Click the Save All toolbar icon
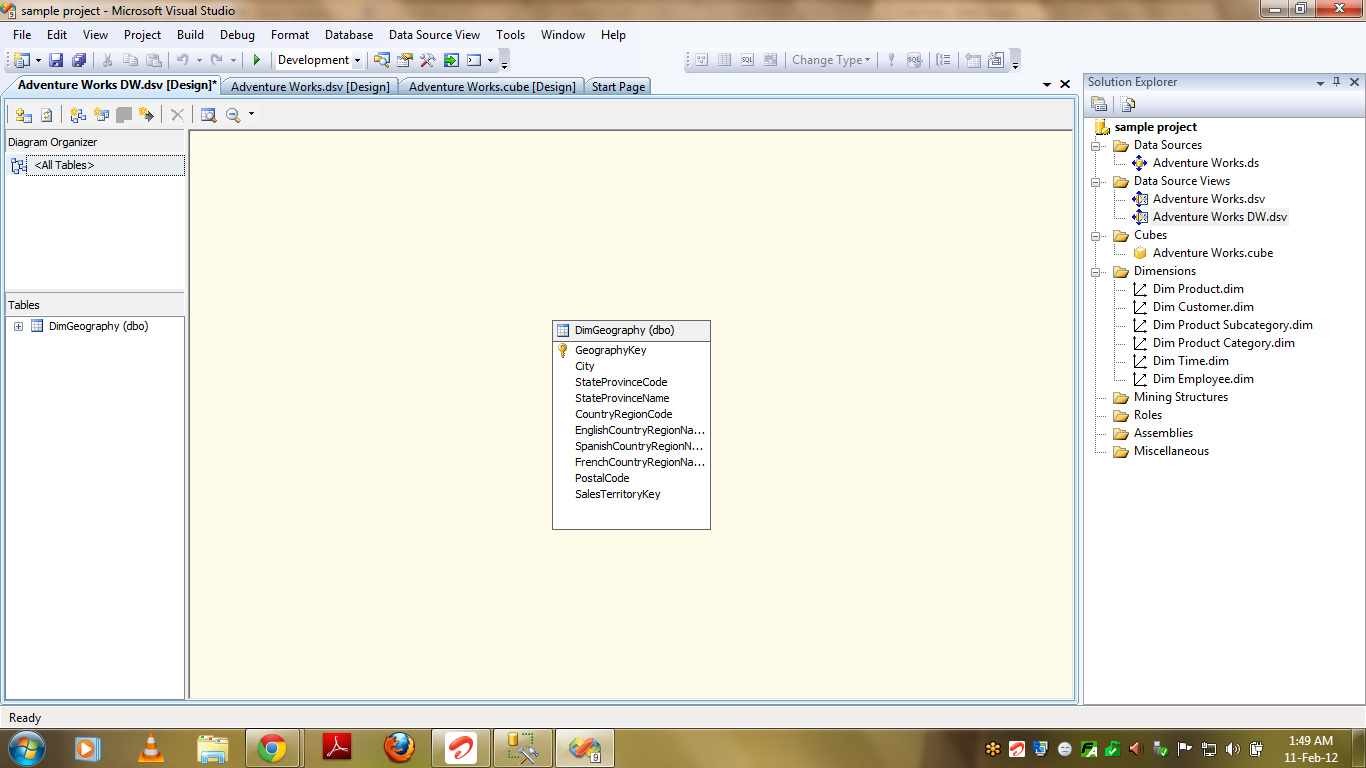1366x768 pixels. click(x=78, y=60)
